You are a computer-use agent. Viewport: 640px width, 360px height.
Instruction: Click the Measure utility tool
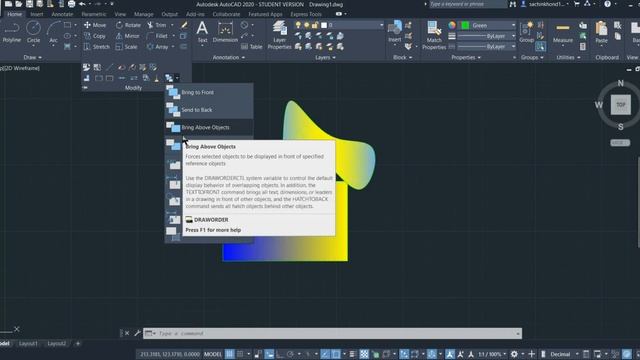[563, 32]
